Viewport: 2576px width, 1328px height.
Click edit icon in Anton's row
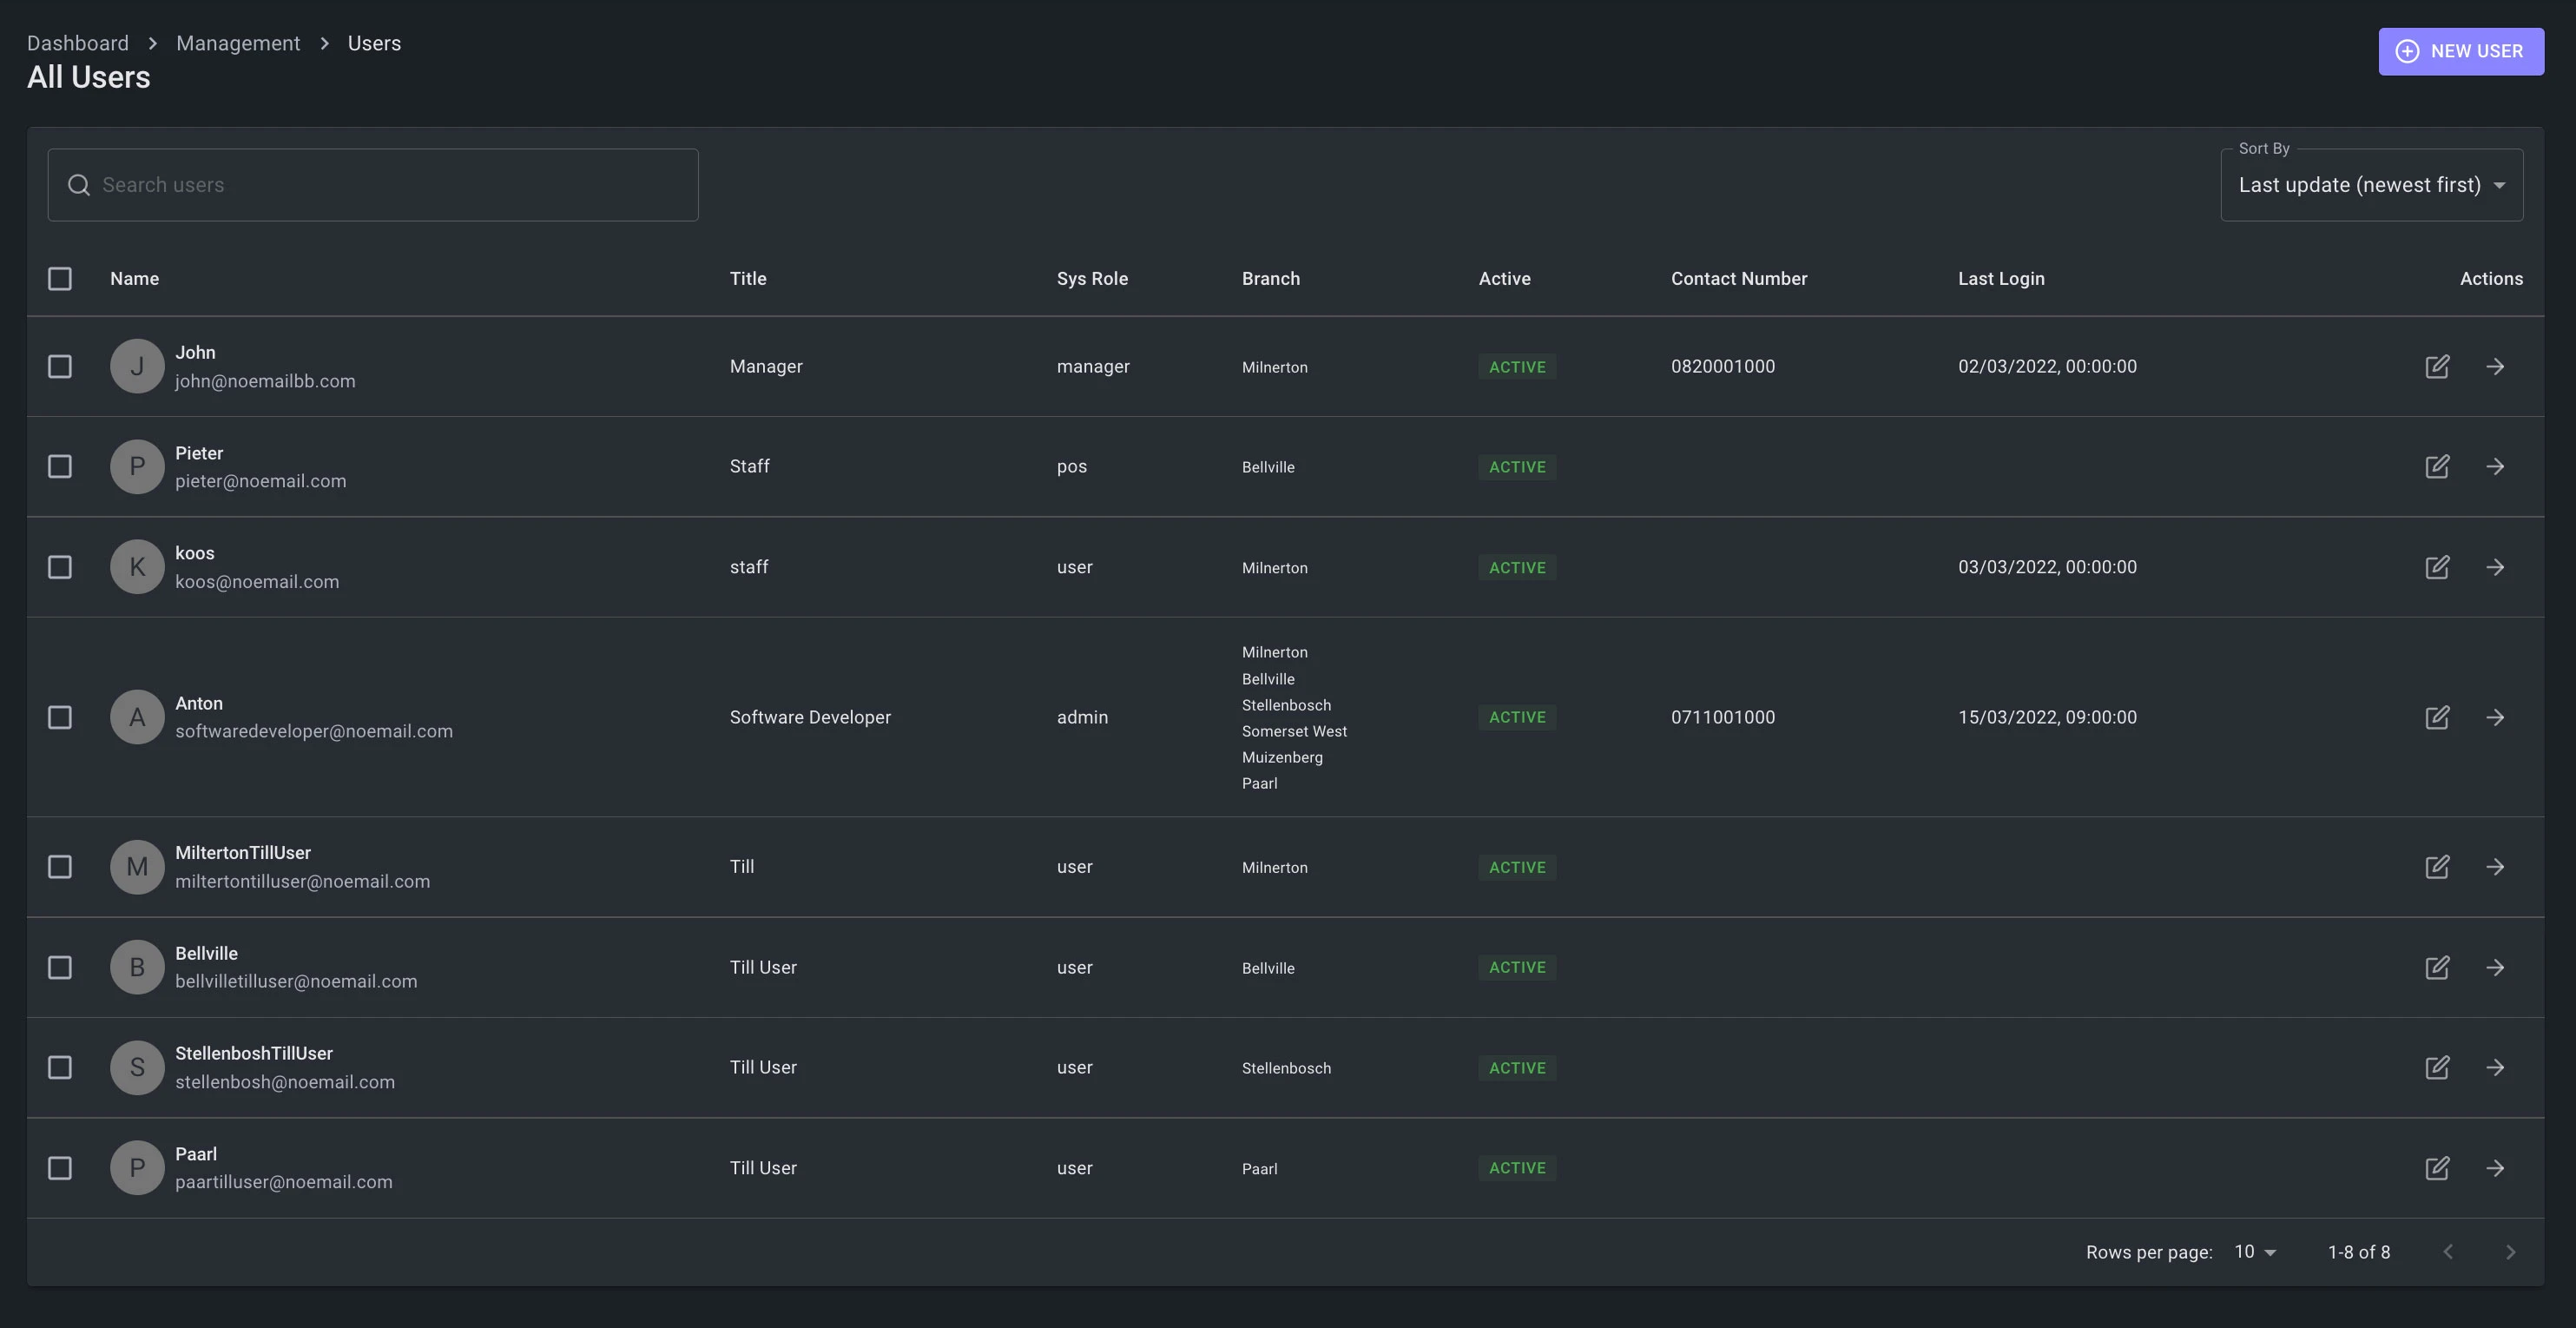2437,717
